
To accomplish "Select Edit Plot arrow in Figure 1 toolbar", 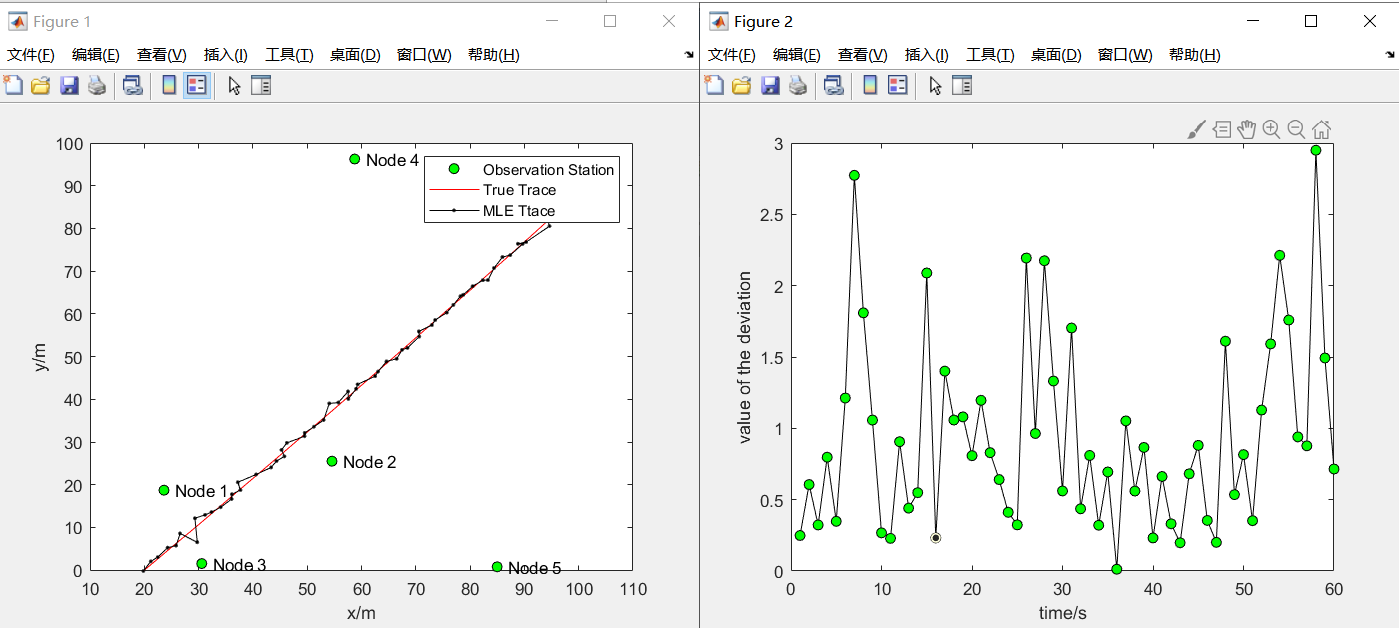I will point(234,85).
